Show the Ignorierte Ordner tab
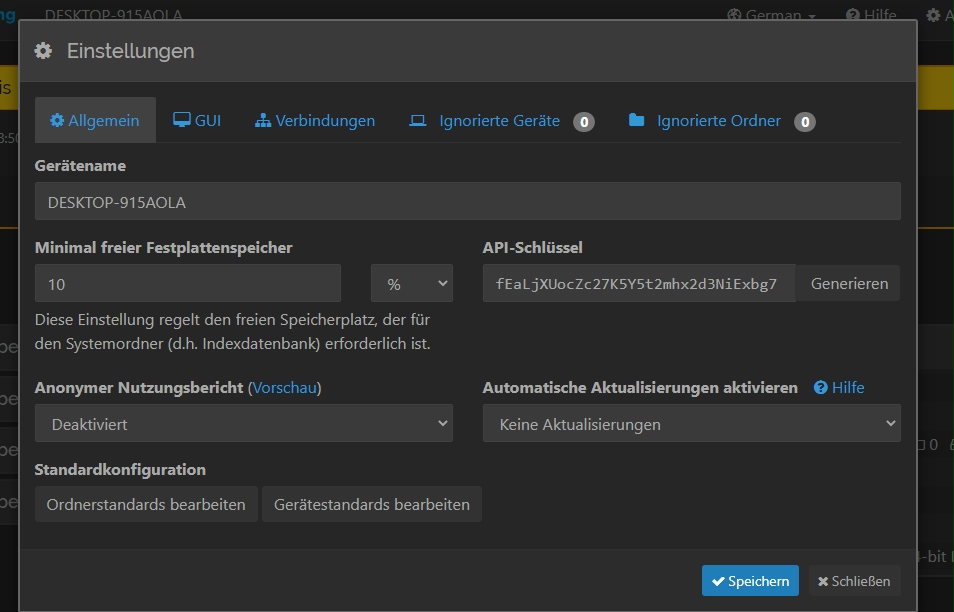 point(722,120)
